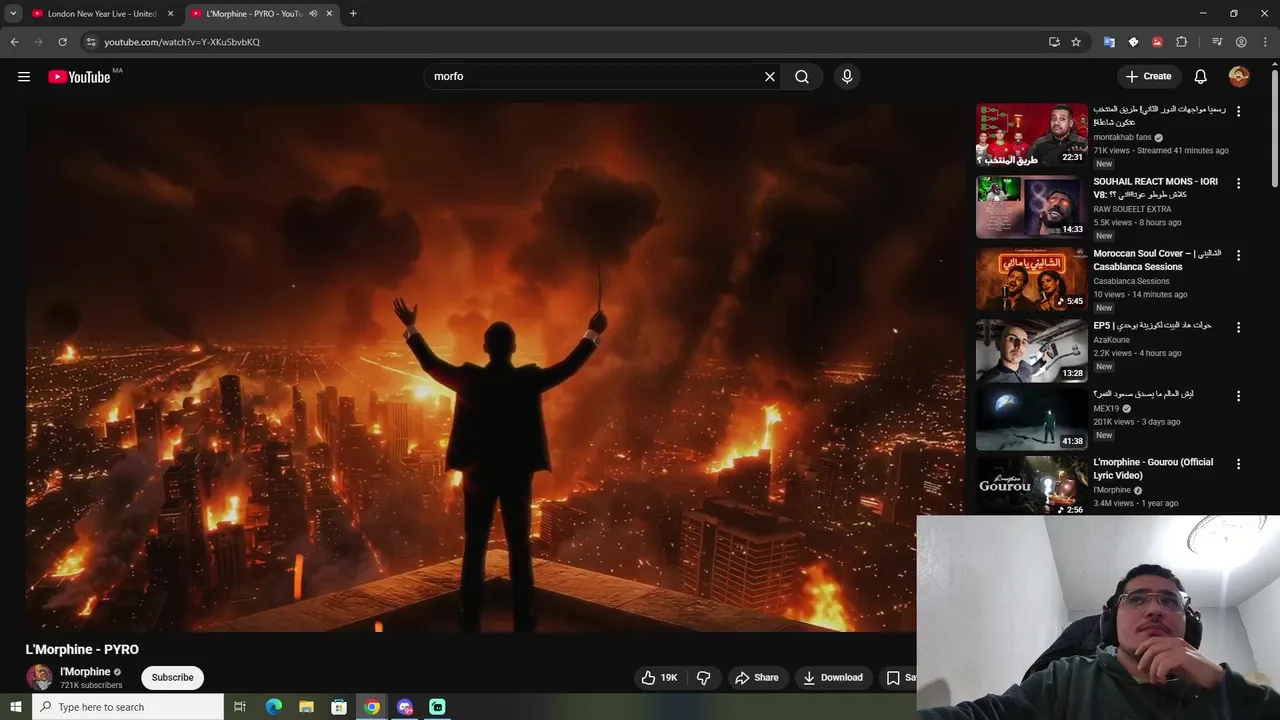This screenshot has width=1280, height=720.
Task: Click Windows 'Type here to search' box
Action: click(127, 707)
